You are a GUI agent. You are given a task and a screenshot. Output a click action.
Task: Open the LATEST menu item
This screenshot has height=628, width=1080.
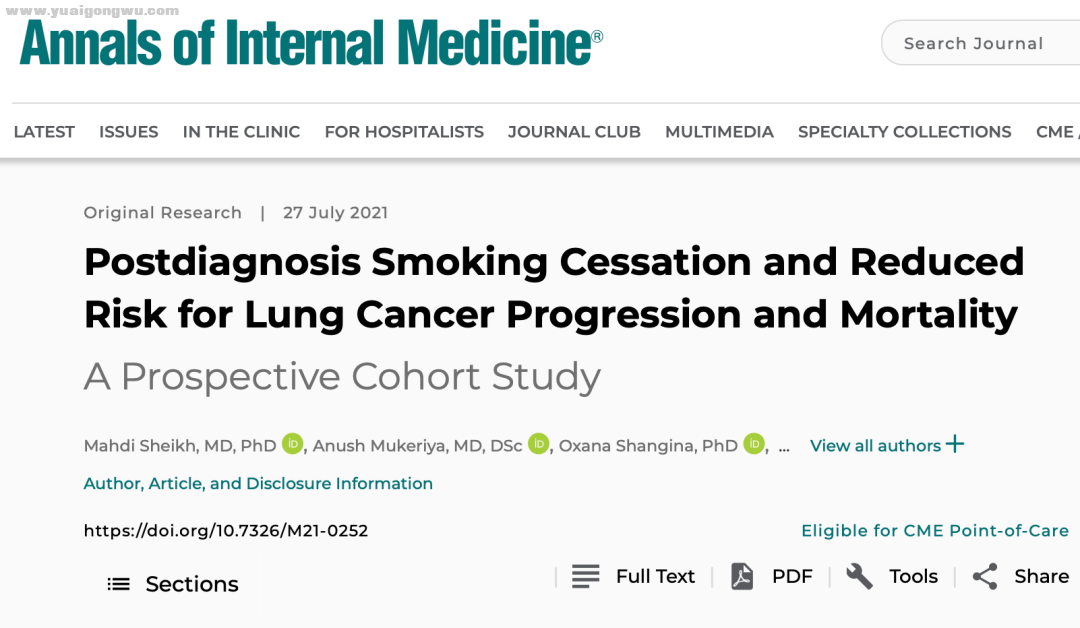click(44, 132)
